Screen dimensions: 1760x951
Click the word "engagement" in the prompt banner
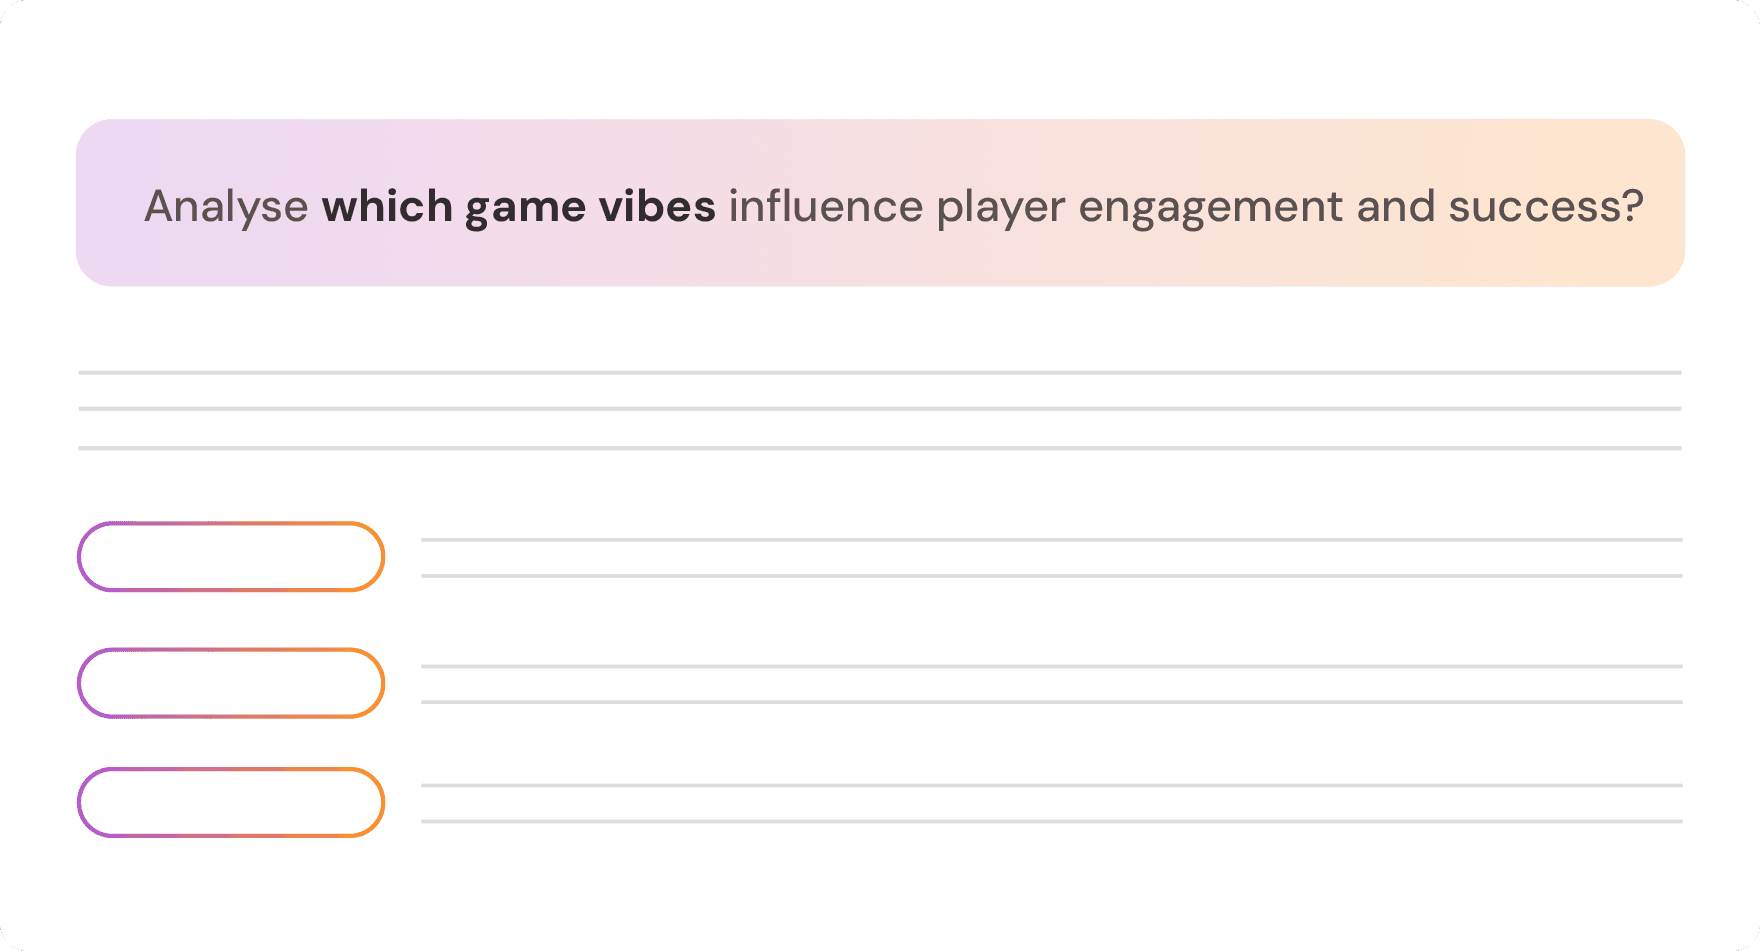[1211, 207]
